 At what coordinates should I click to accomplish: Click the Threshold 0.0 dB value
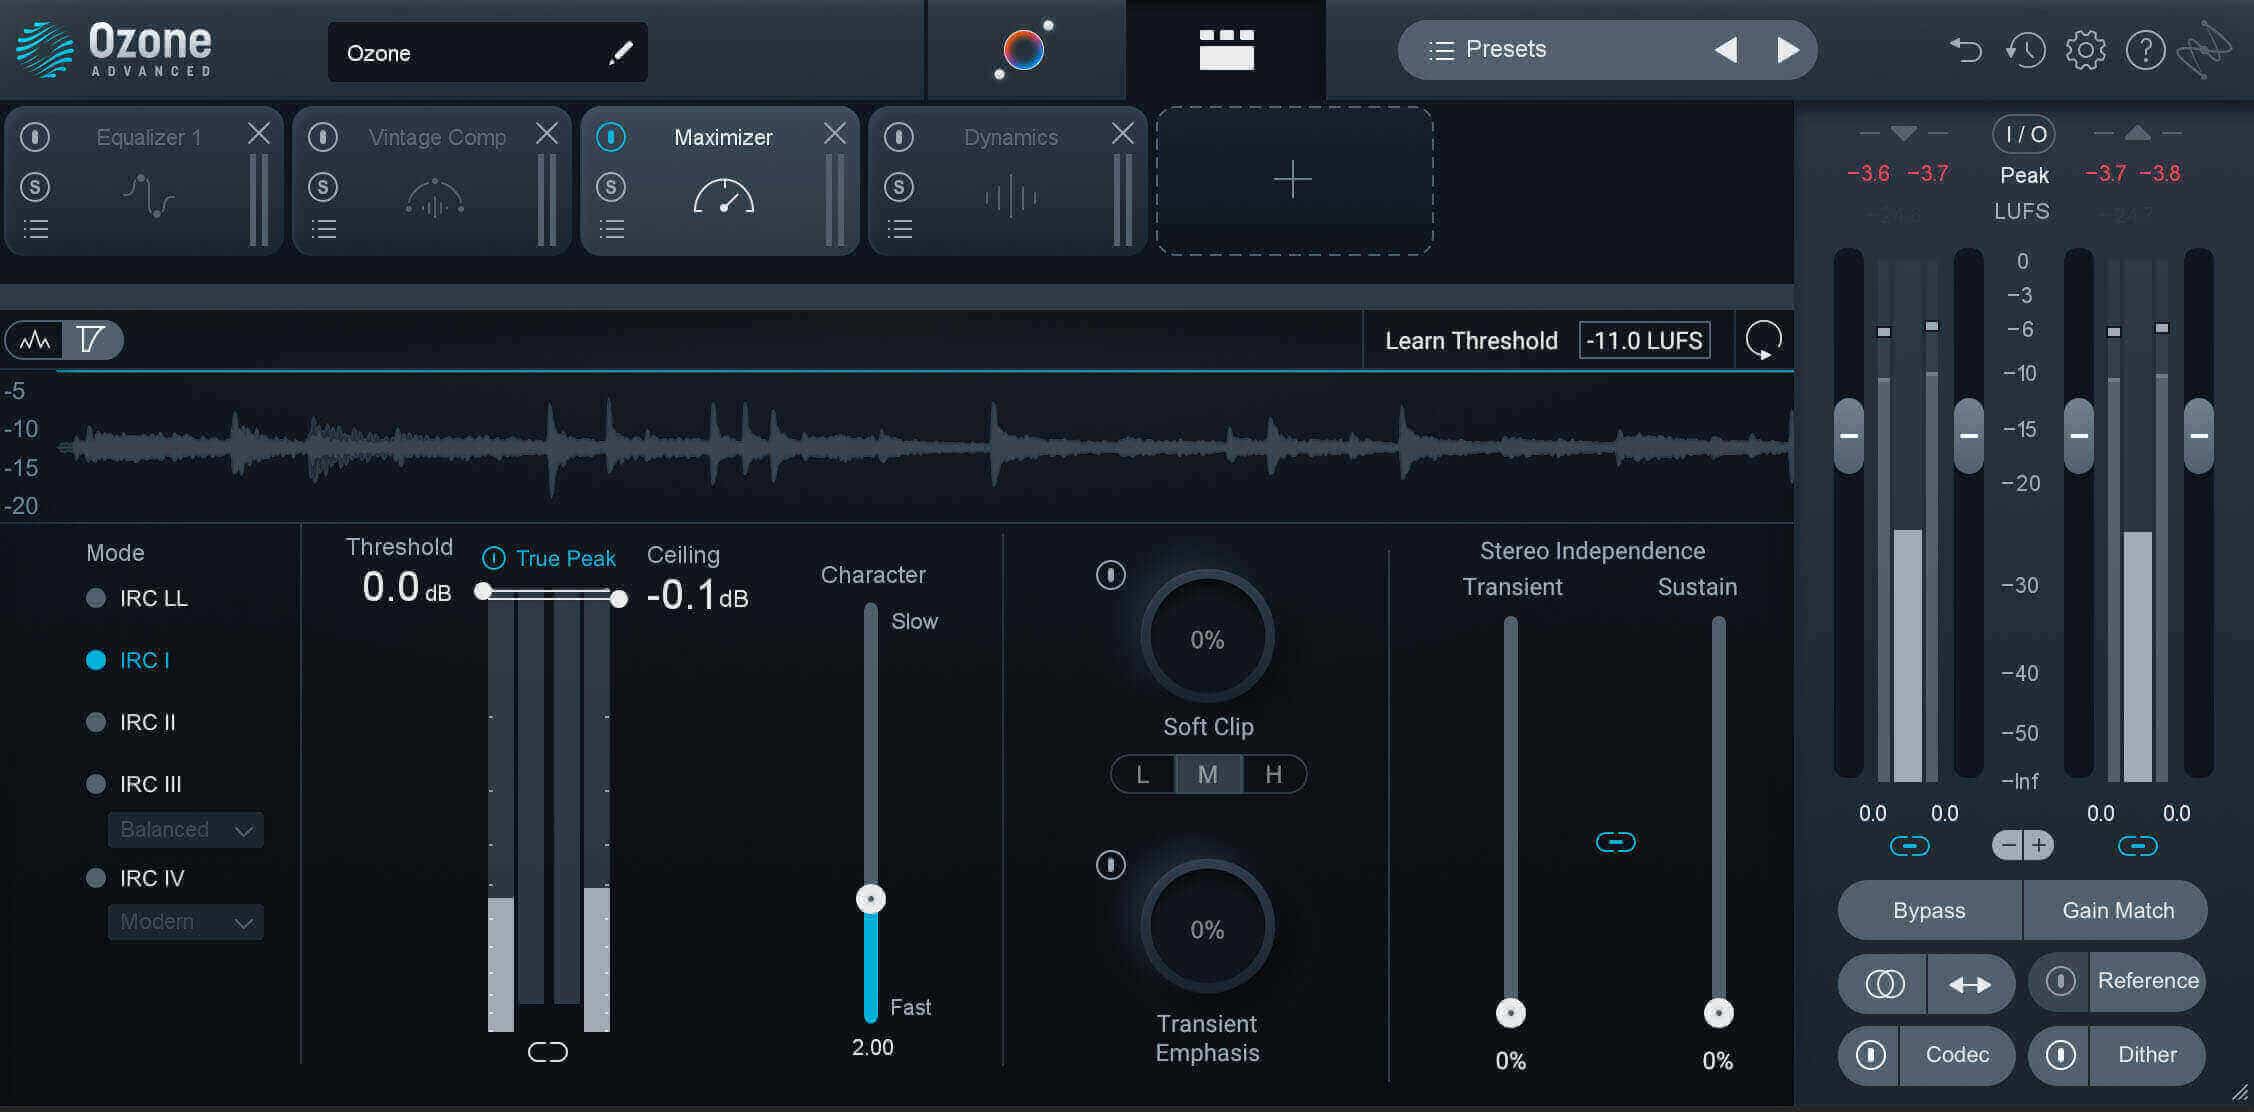click(406, 588)
